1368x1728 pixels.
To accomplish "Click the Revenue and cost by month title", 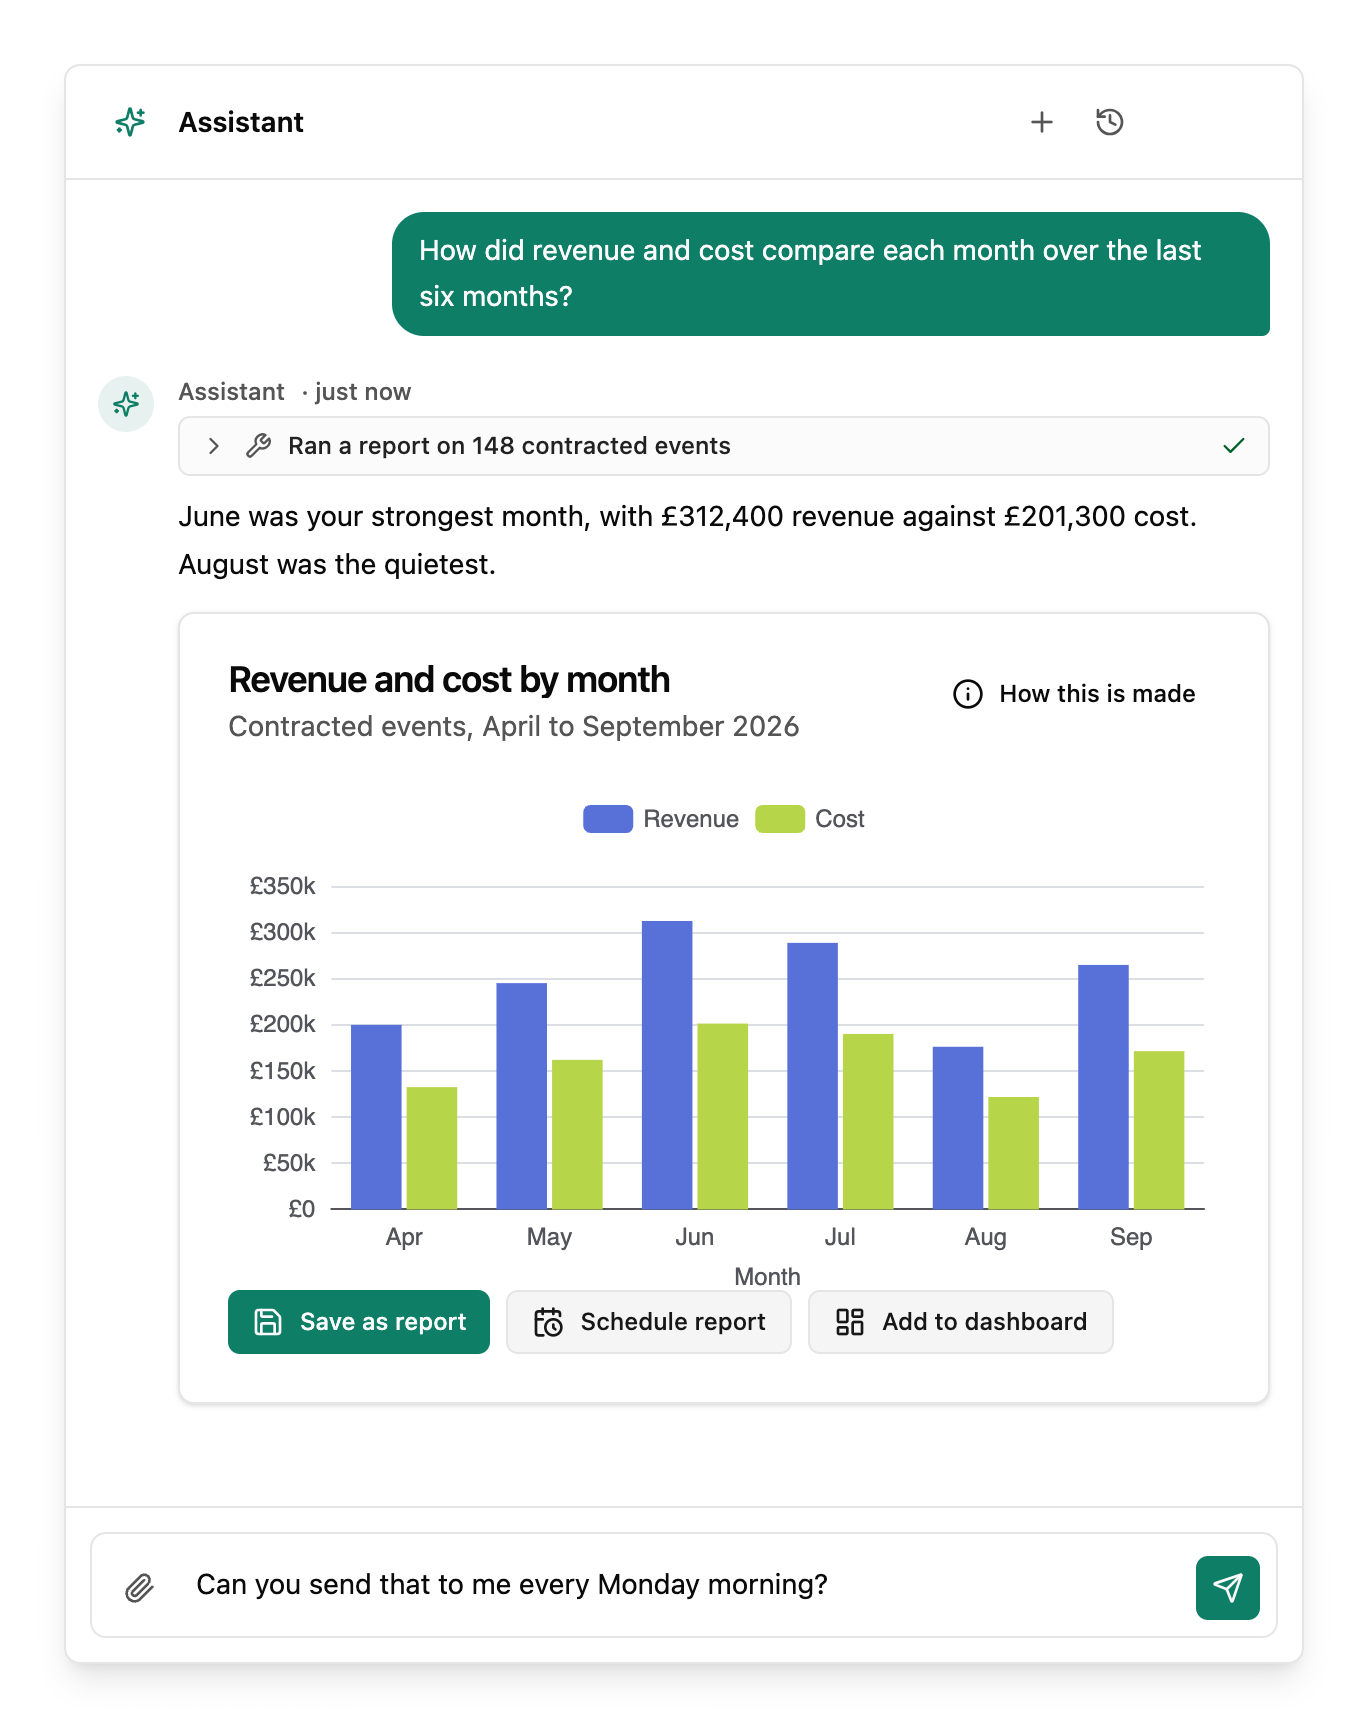I will click(x=449, y=680).
